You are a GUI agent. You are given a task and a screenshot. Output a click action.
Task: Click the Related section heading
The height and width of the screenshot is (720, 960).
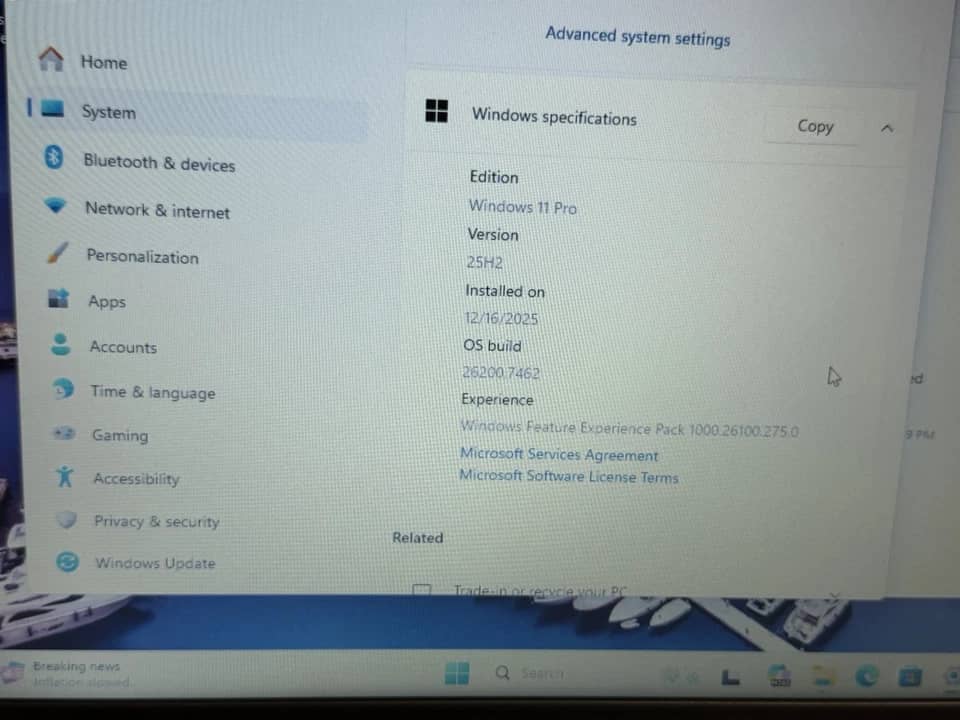(418, 537)
